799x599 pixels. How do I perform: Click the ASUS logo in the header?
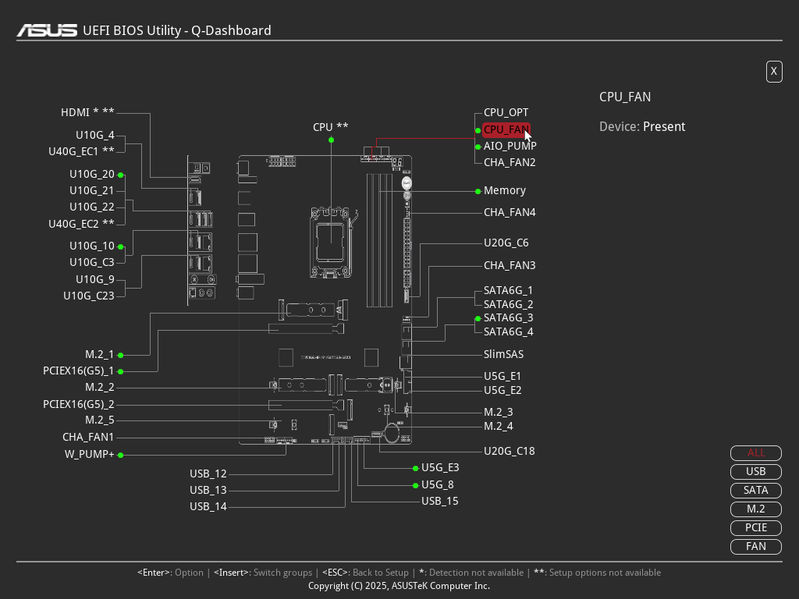pos(47,31)
